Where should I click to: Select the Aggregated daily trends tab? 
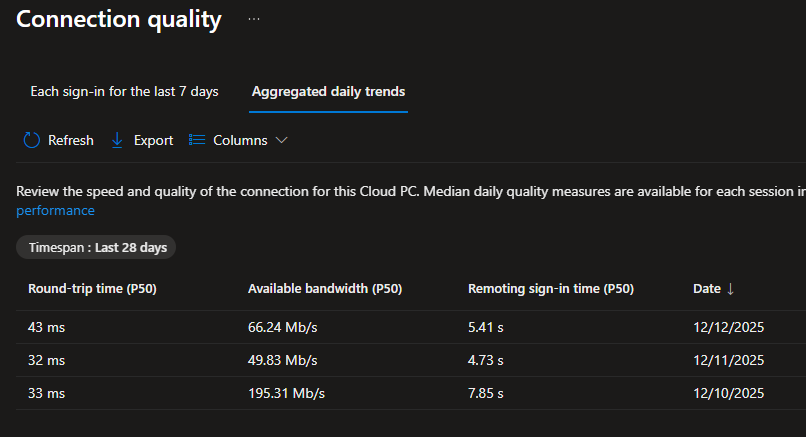tap(328, 92)
